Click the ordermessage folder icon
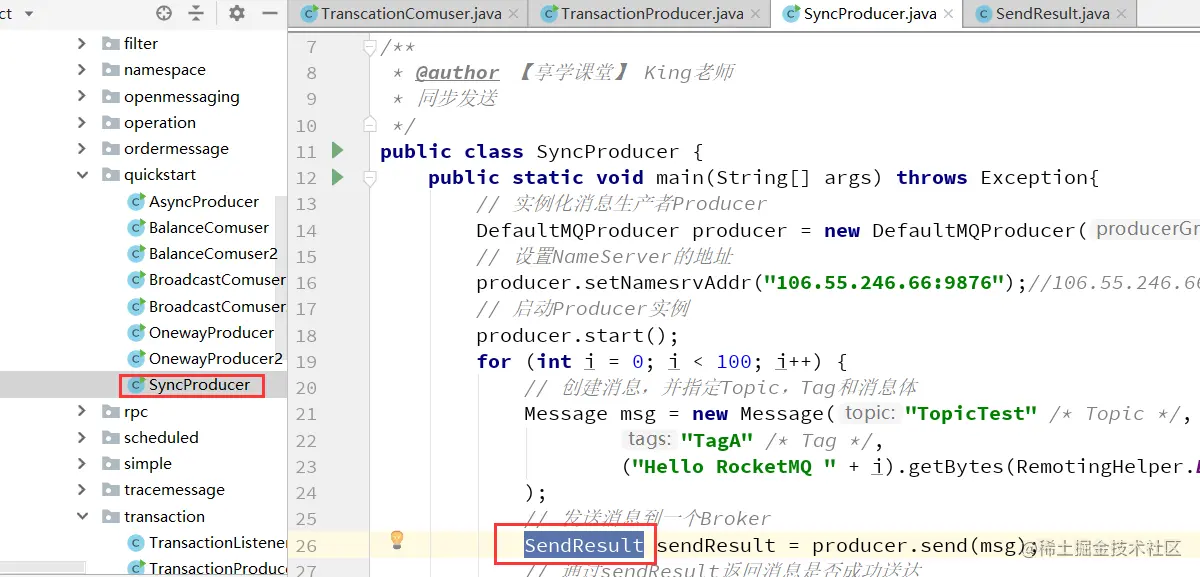 pyautogui.click(x=111, y=148)
